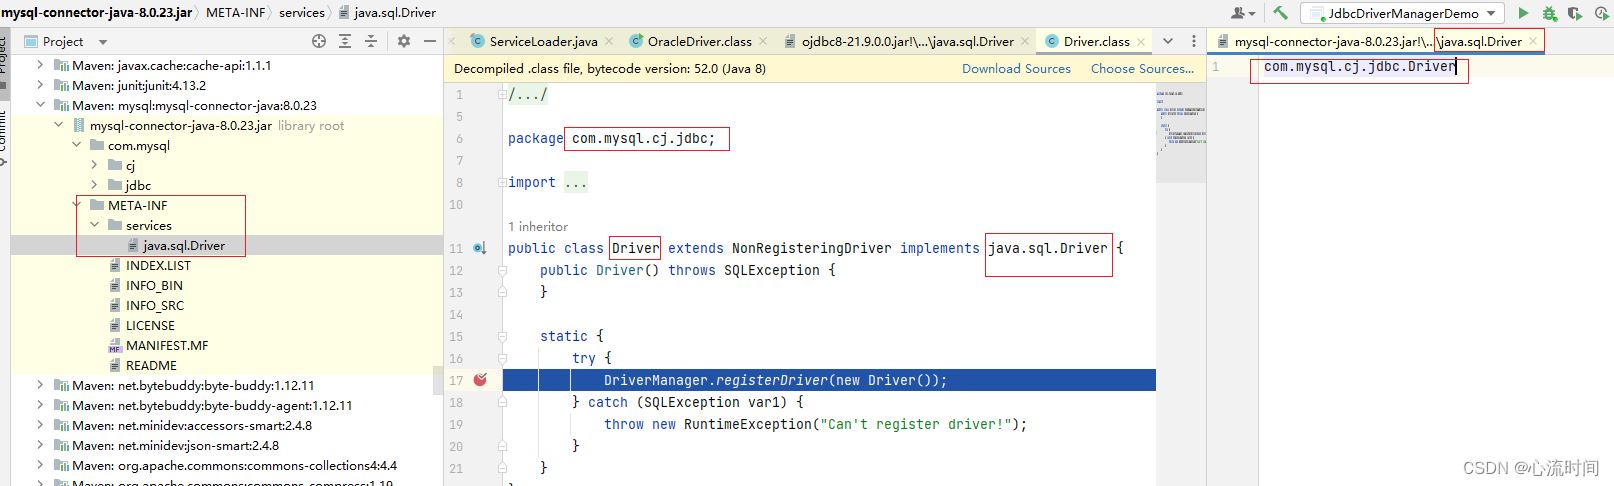Click com.mysql.cj.jdbc.Driver text in right editor

coord(1360,67)
